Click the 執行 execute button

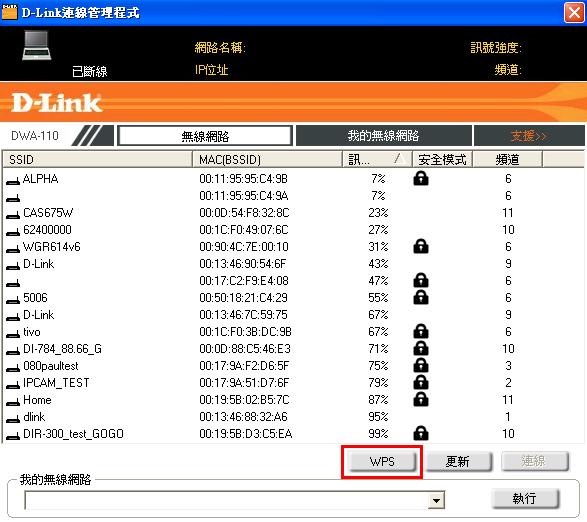(x=525, y=498)
